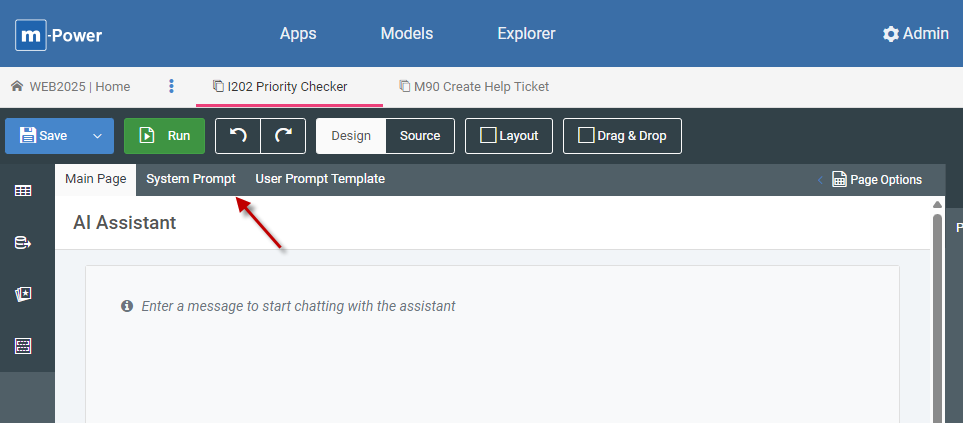Switch to the System Prompt tab
This screenshot has width=963, height=423.
(x=191, y=179)
